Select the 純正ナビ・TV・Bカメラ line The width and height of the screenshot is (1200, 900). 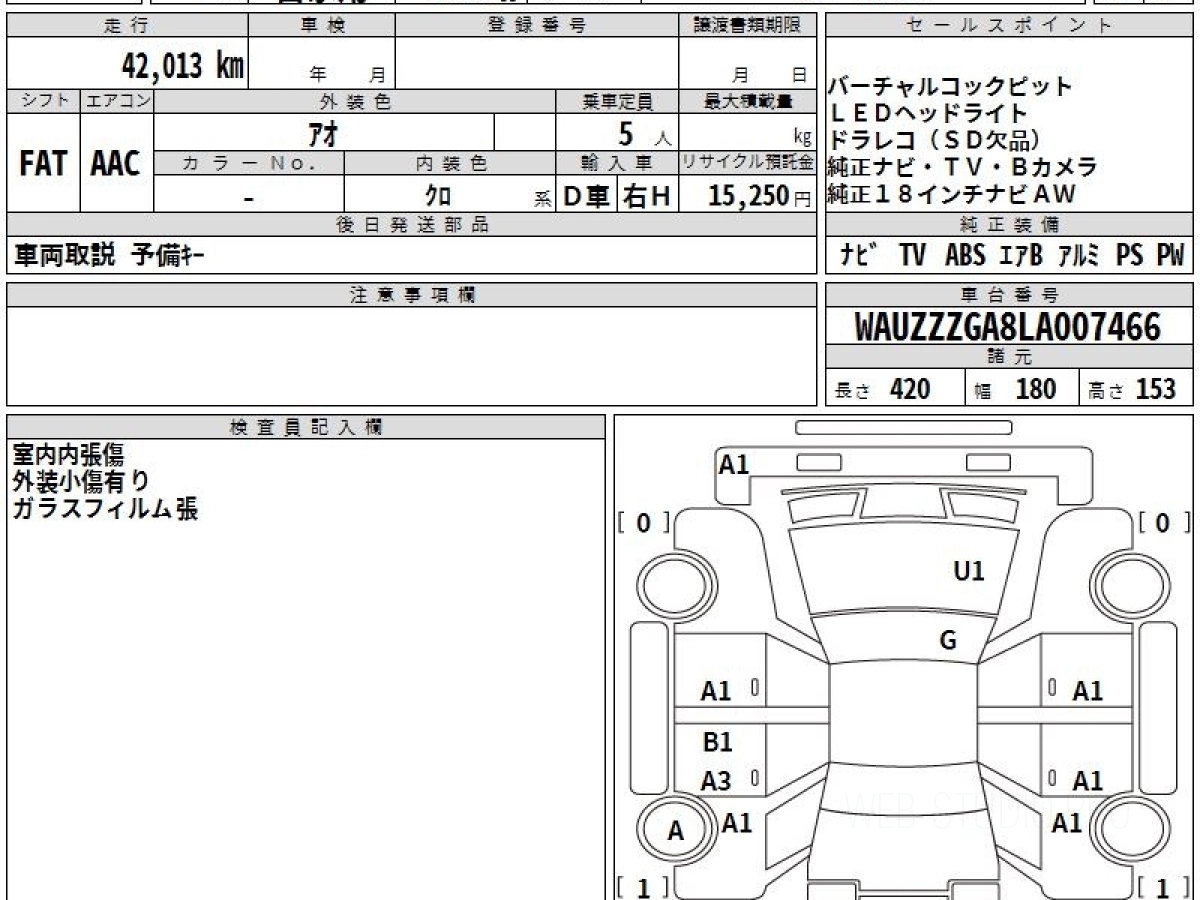pos(962,167)
